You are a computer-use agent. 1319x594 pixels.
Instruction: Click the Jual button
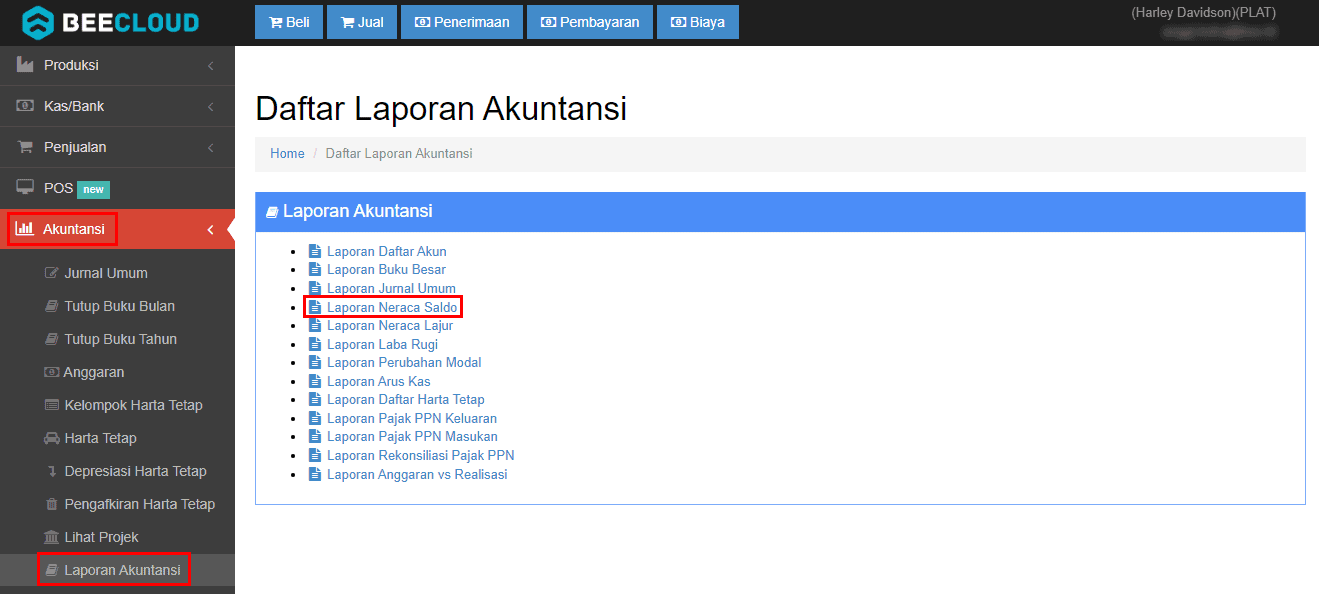tap(362, 22)
